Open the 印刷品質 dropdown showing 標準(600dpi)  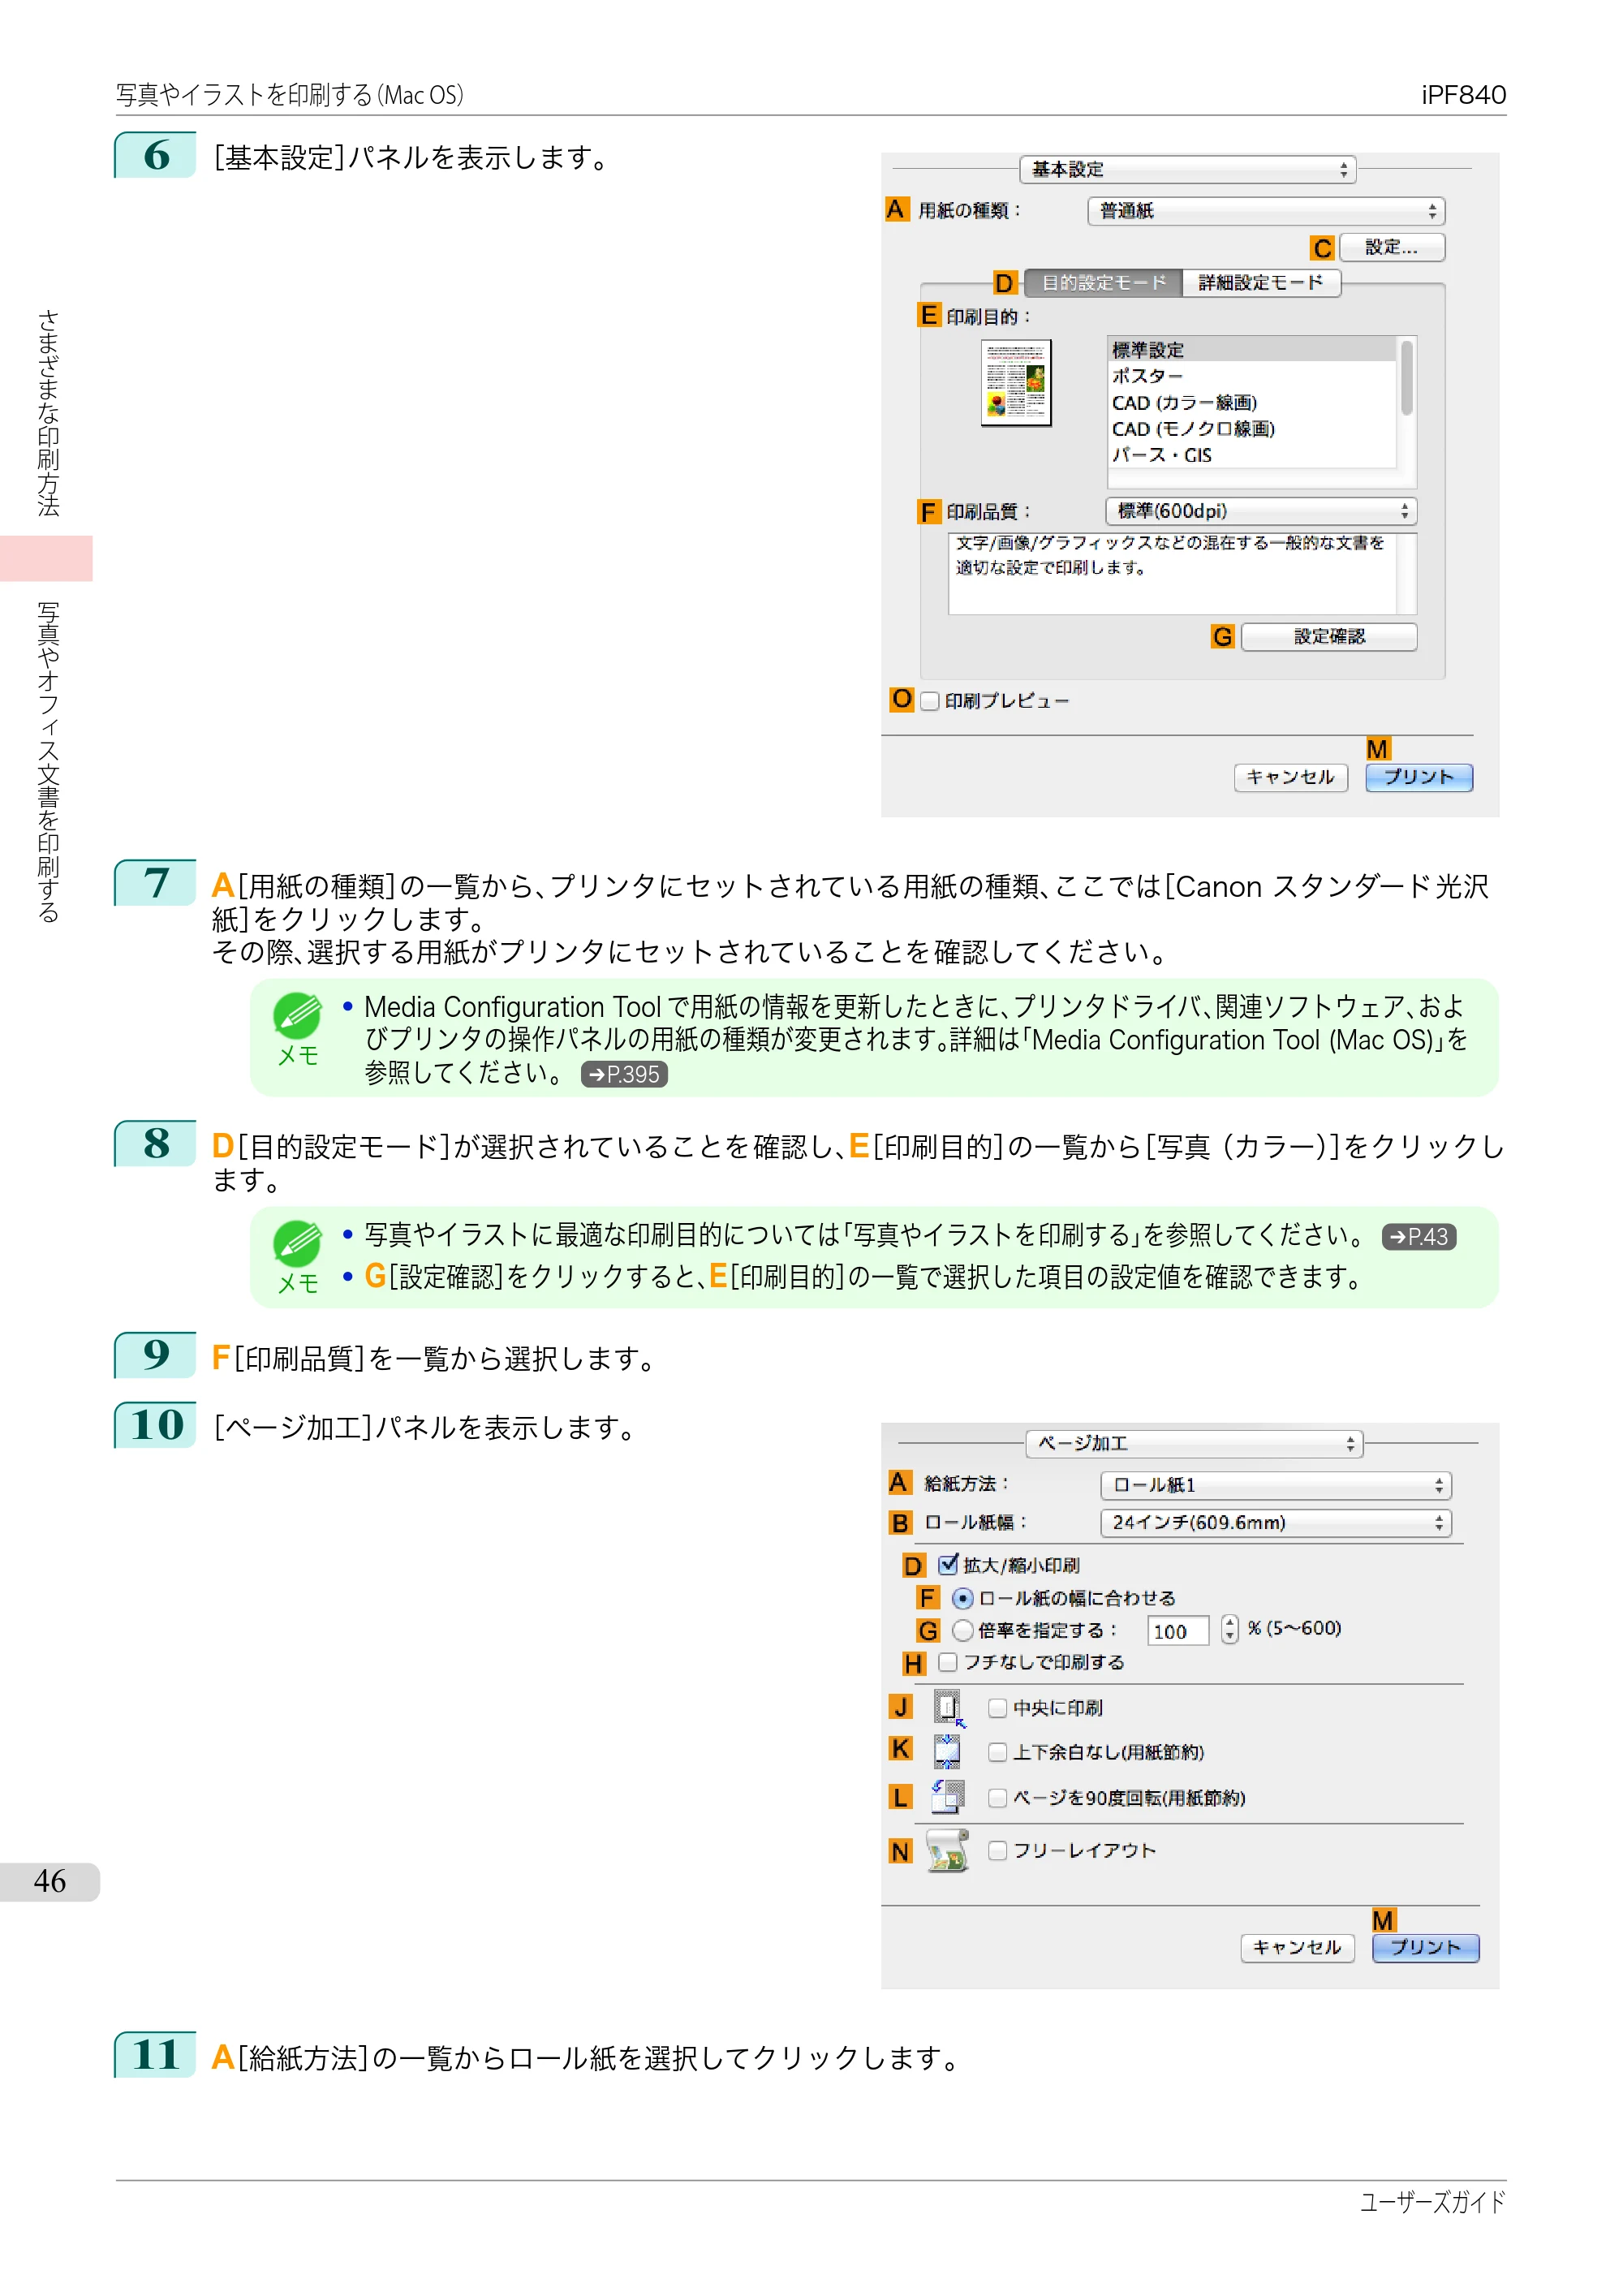1260,511
